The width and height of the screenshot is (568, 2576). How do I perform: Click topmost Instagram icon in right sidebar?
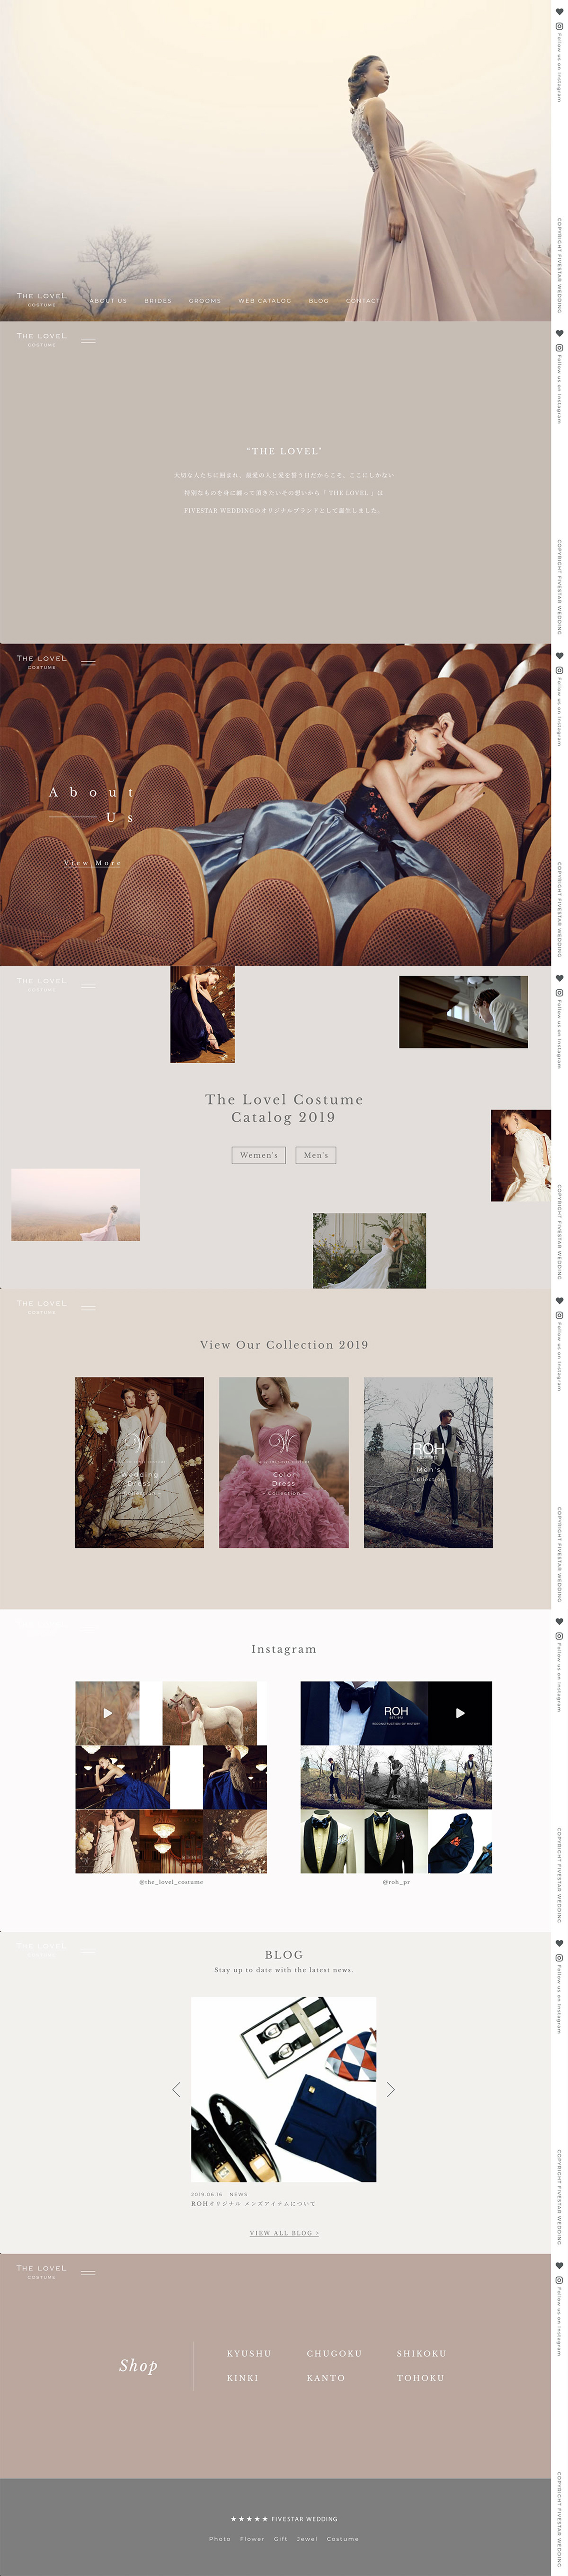point(559,26)
